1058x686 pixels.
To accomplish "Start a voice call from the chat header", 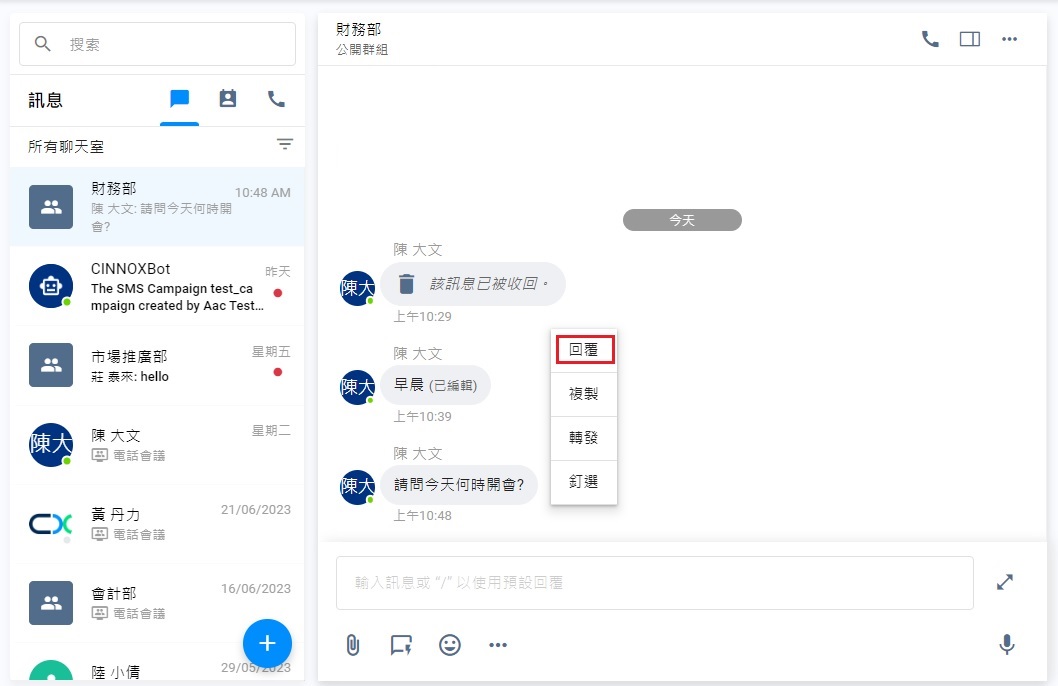I will [x=929, y=38].
